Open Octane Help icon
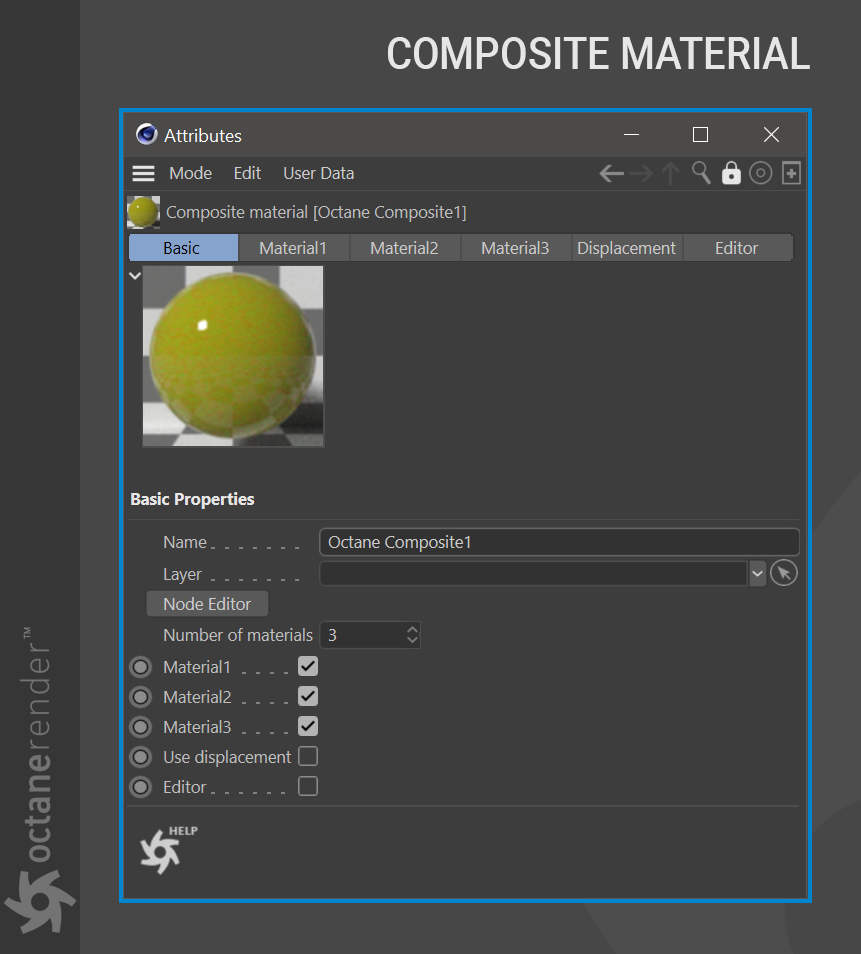Screen dimensions: 861x954 pyautogui.click(x=167, y=849)
